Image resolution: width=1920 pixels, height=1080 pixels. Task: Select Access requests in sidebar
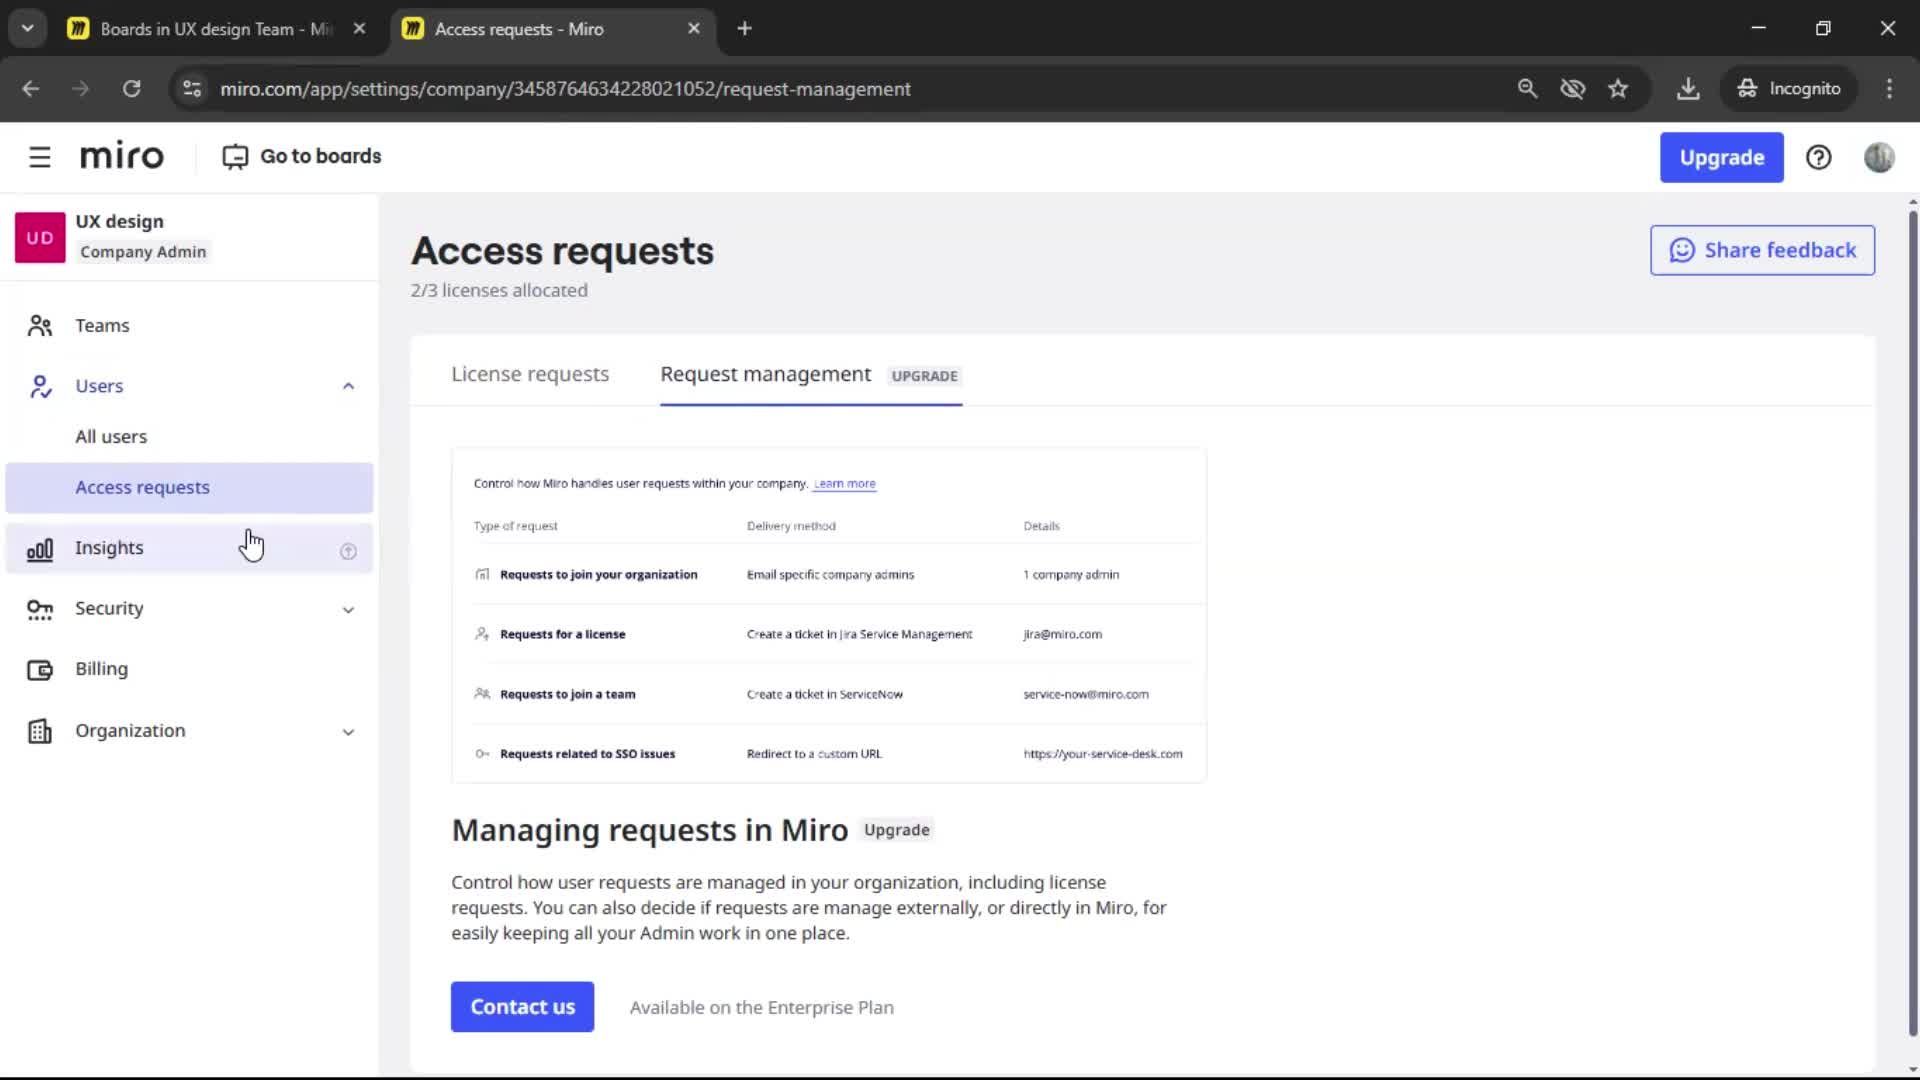pos(189,488)
